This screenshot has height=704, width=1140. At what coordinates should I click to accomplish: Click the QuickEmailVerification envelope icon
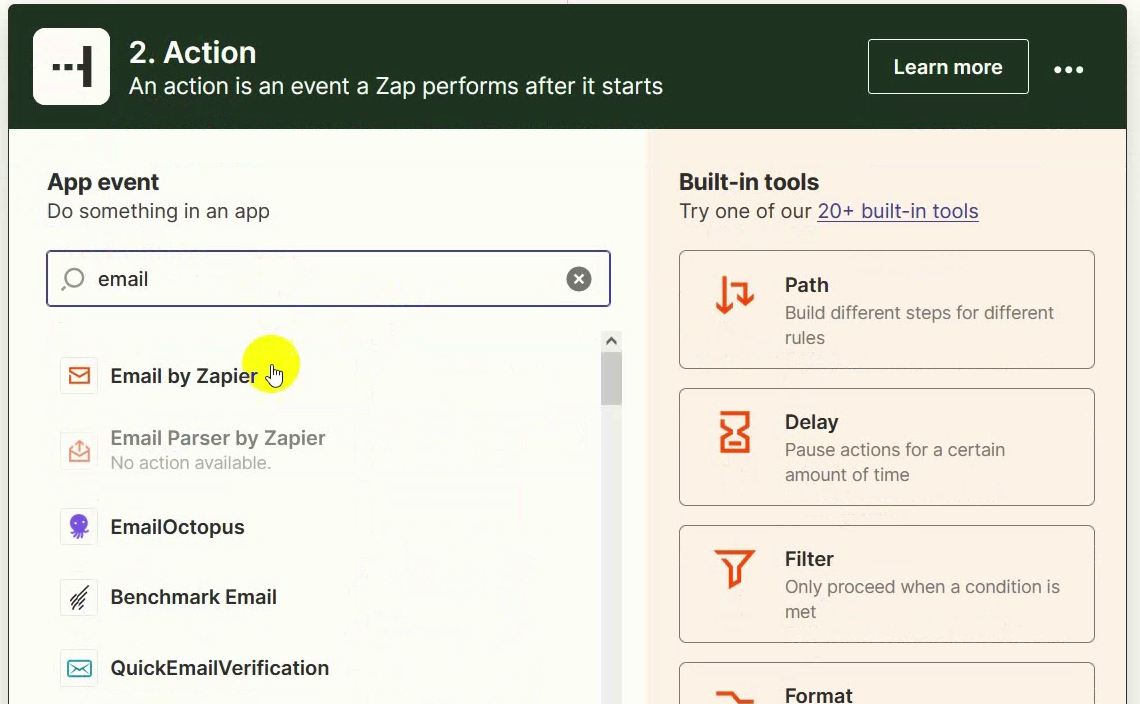tap(79, 668)
